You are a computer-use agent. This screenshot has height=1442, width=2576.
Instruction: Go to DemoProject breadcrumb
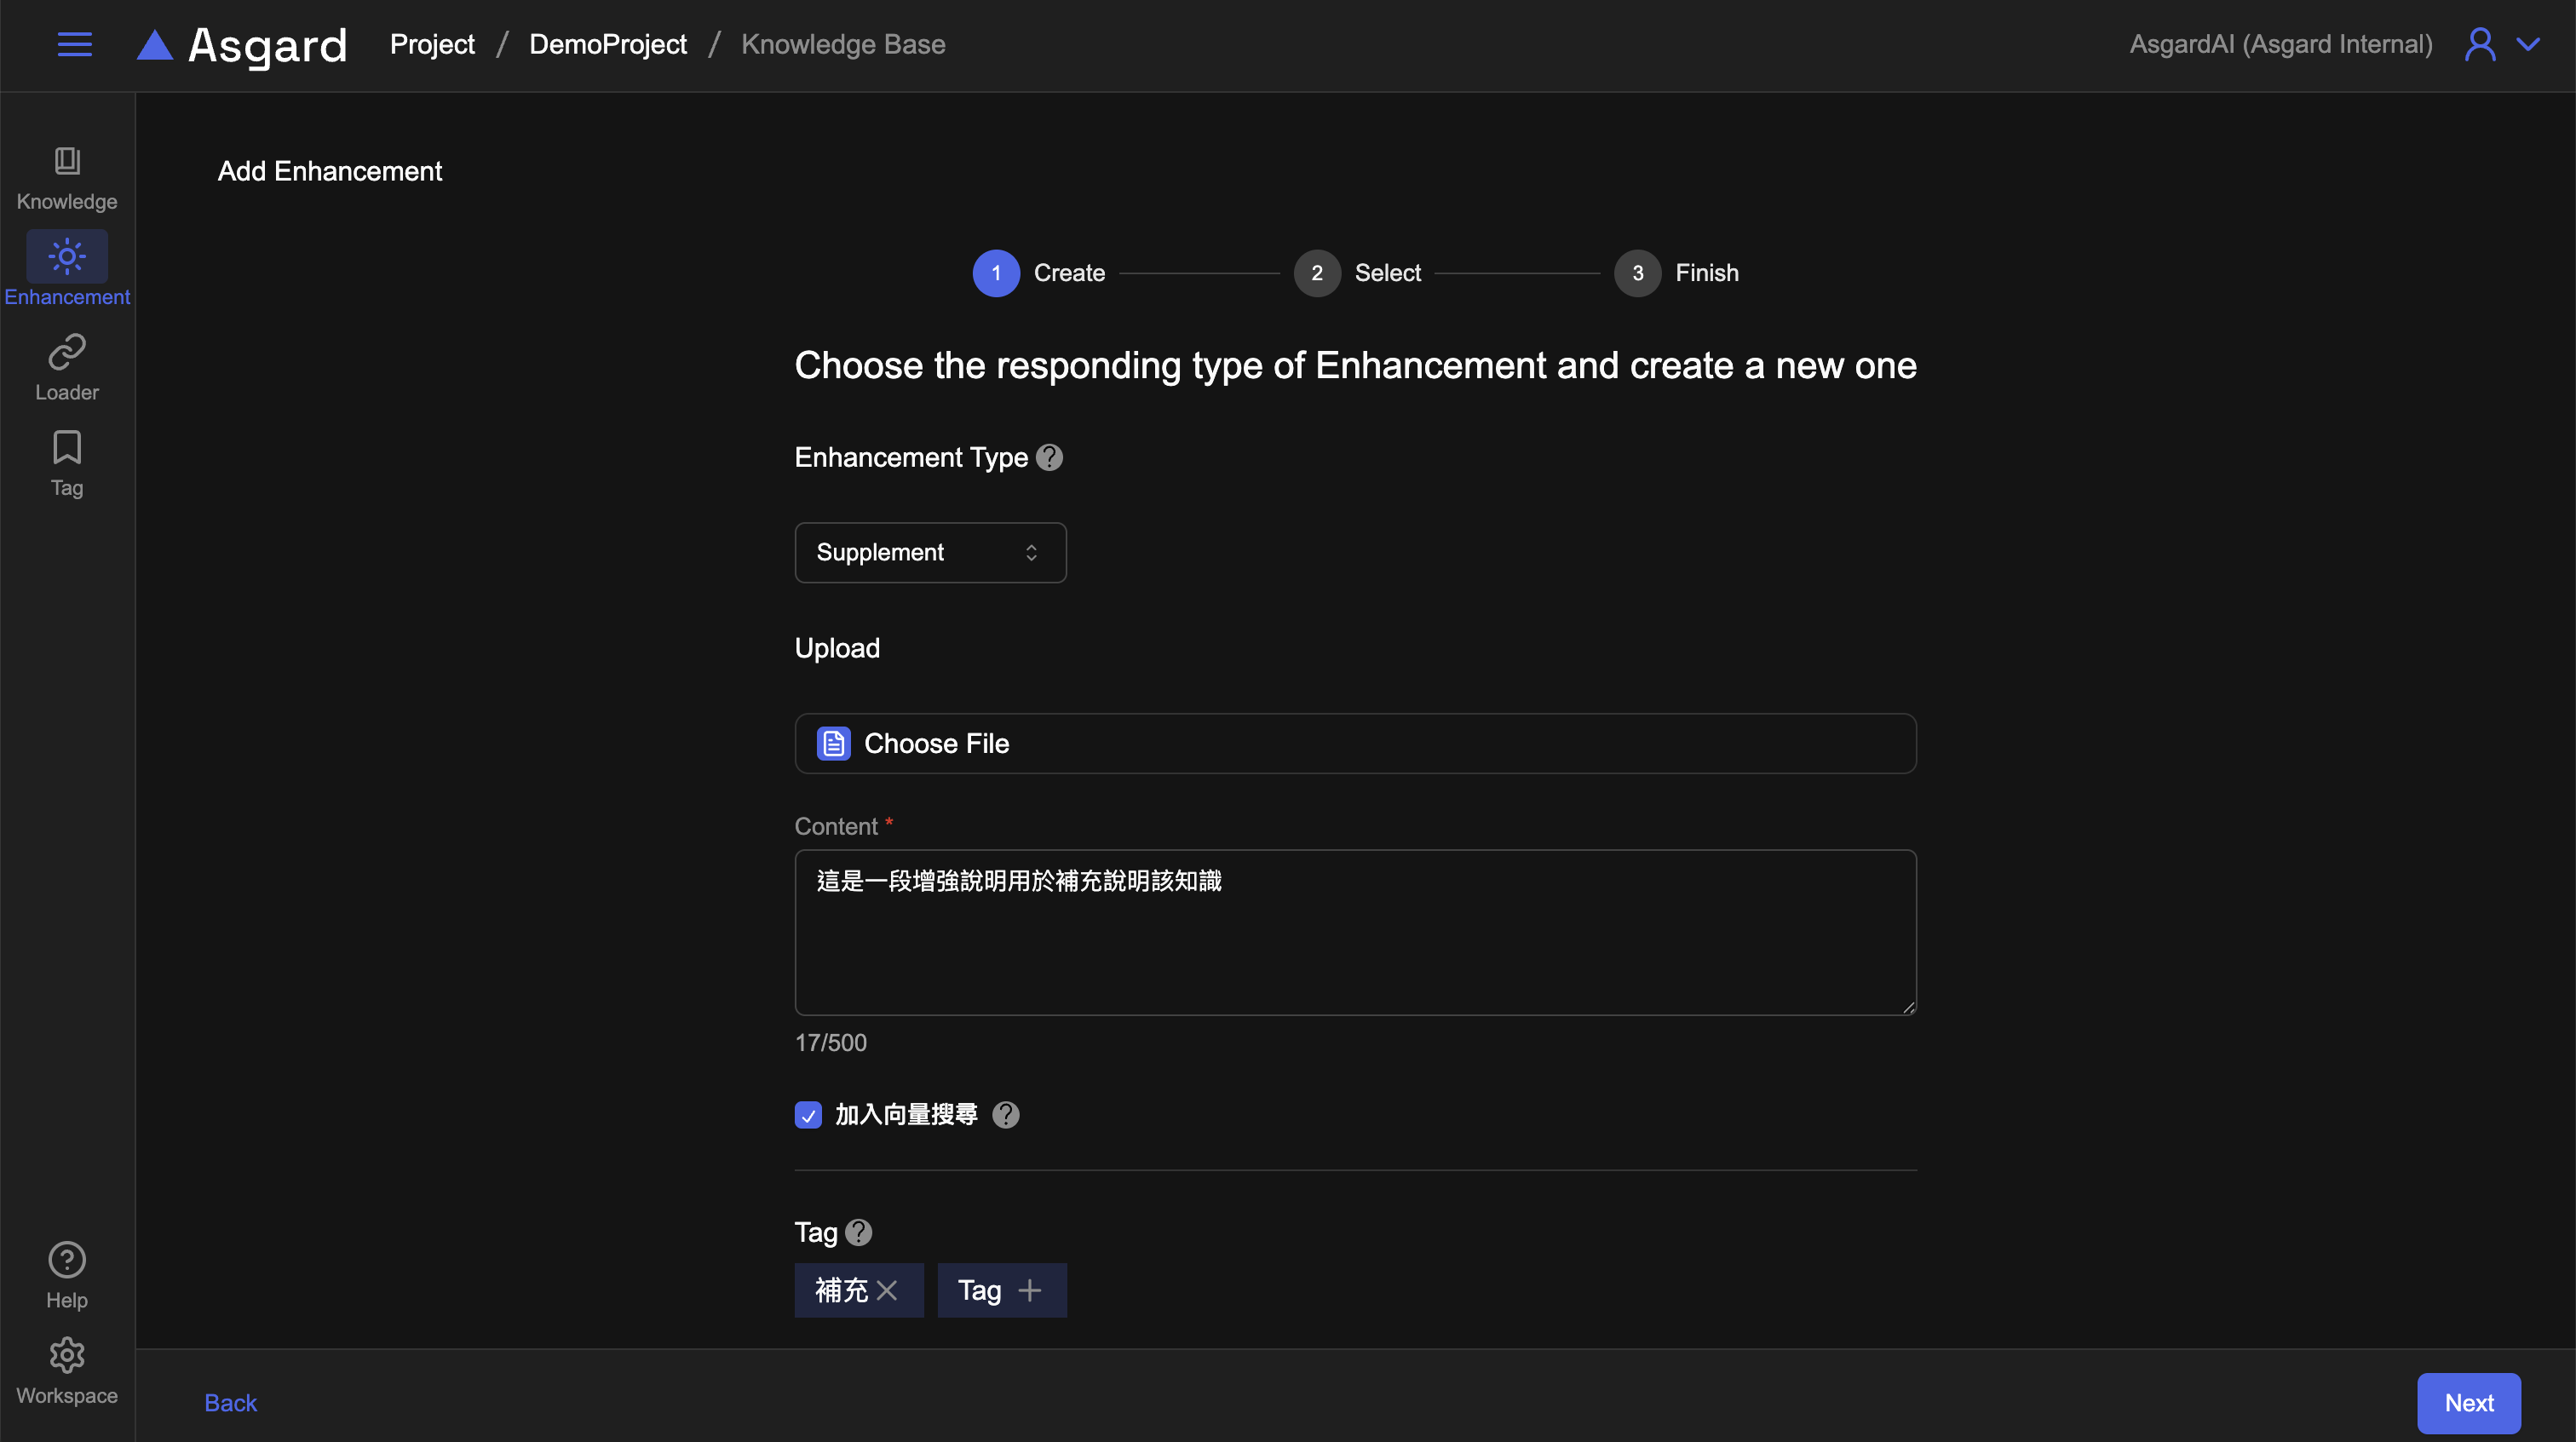(x=608, y=44)
